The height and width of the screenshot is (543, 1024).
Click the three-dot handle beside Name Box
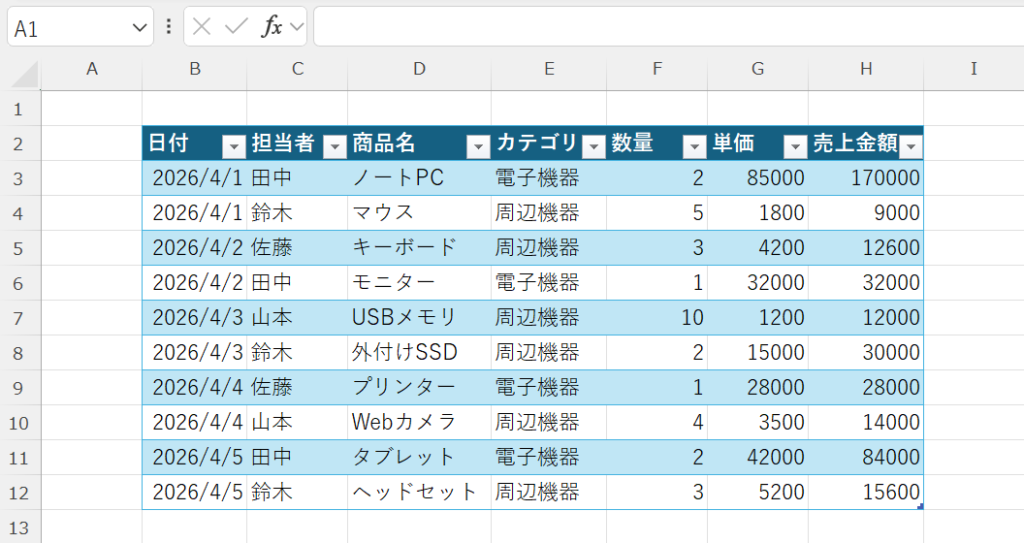point(168,27)
